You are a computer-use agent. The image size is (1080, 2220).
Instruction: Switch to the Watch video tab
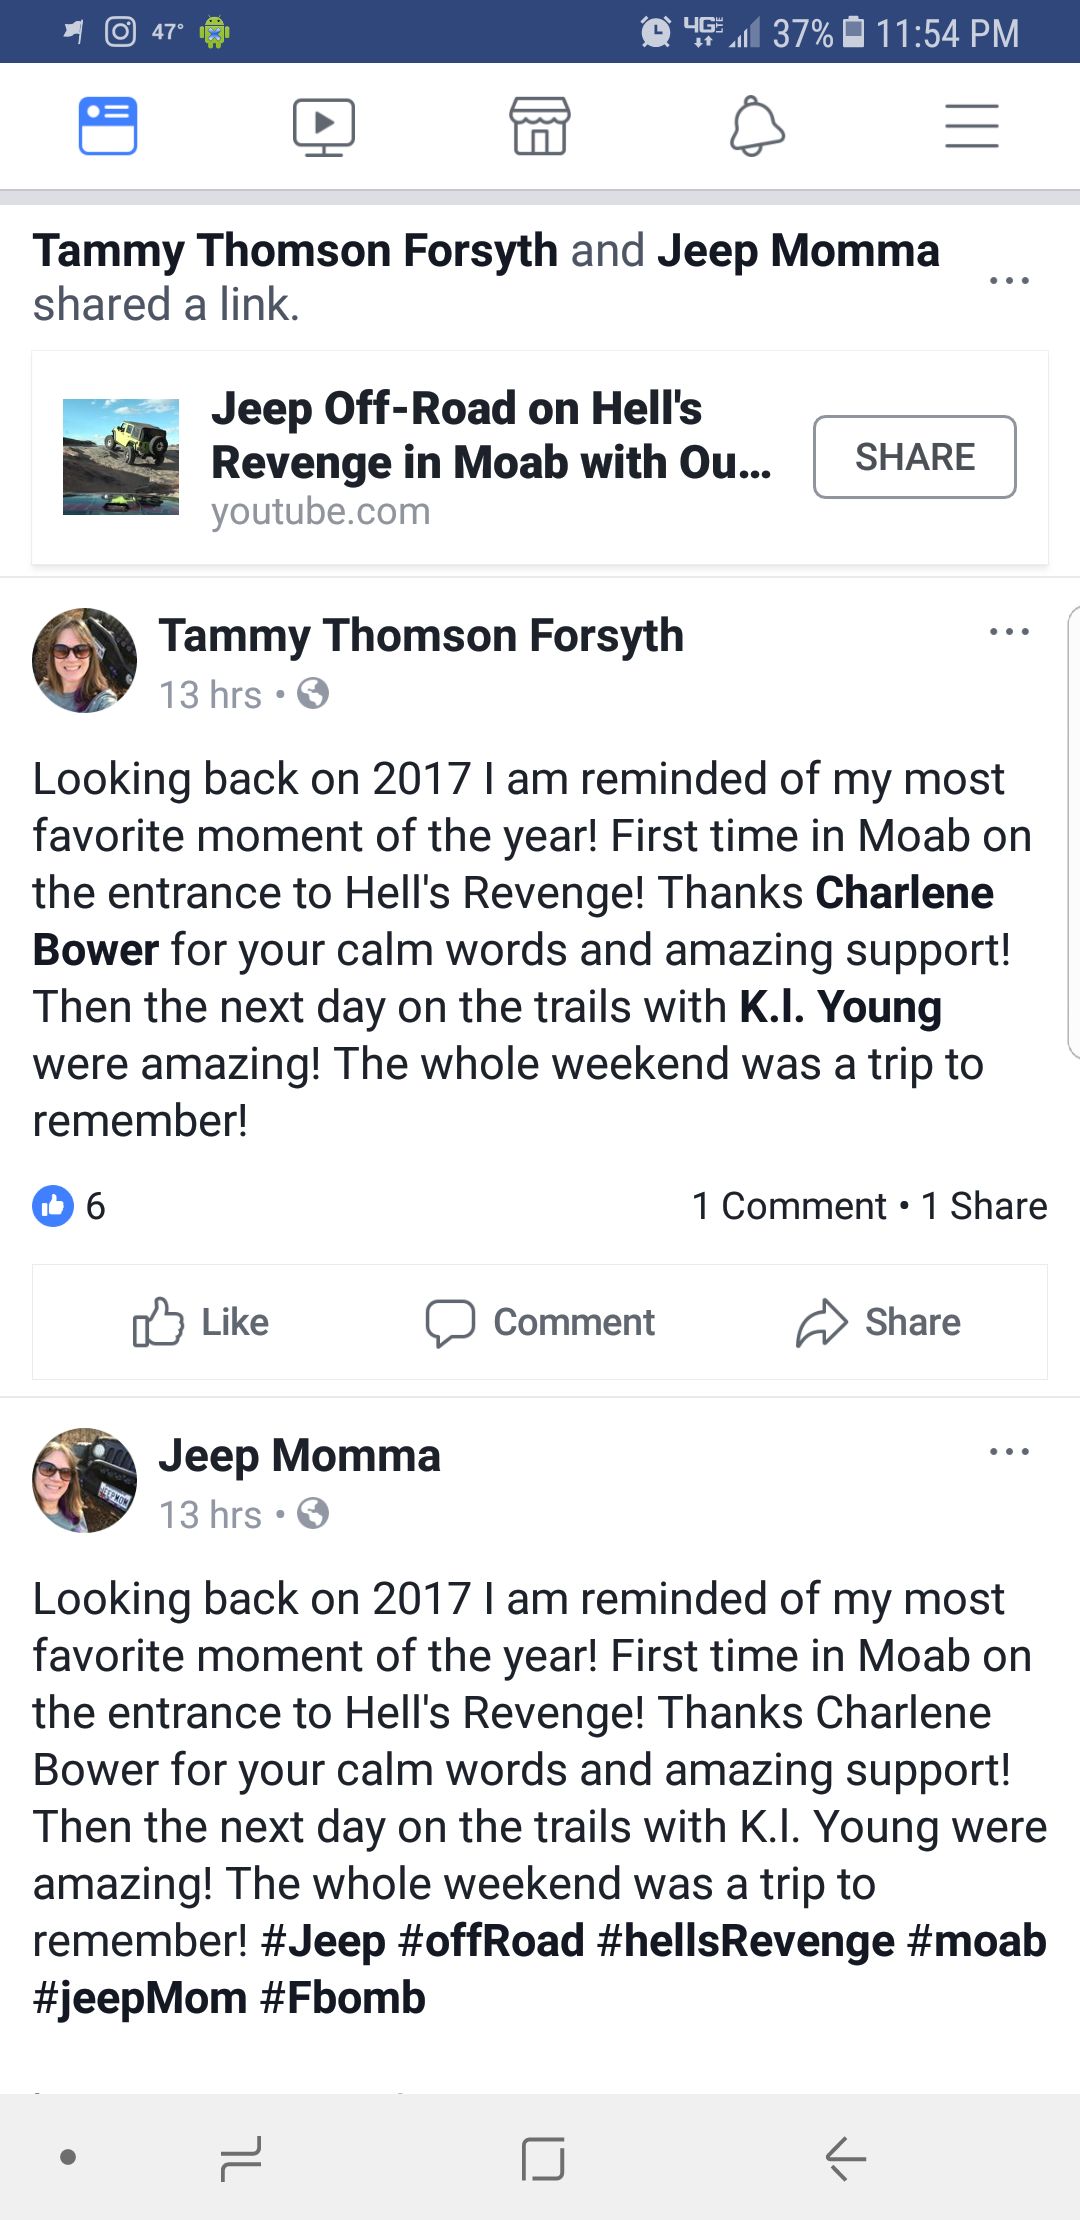click(323, 127)
